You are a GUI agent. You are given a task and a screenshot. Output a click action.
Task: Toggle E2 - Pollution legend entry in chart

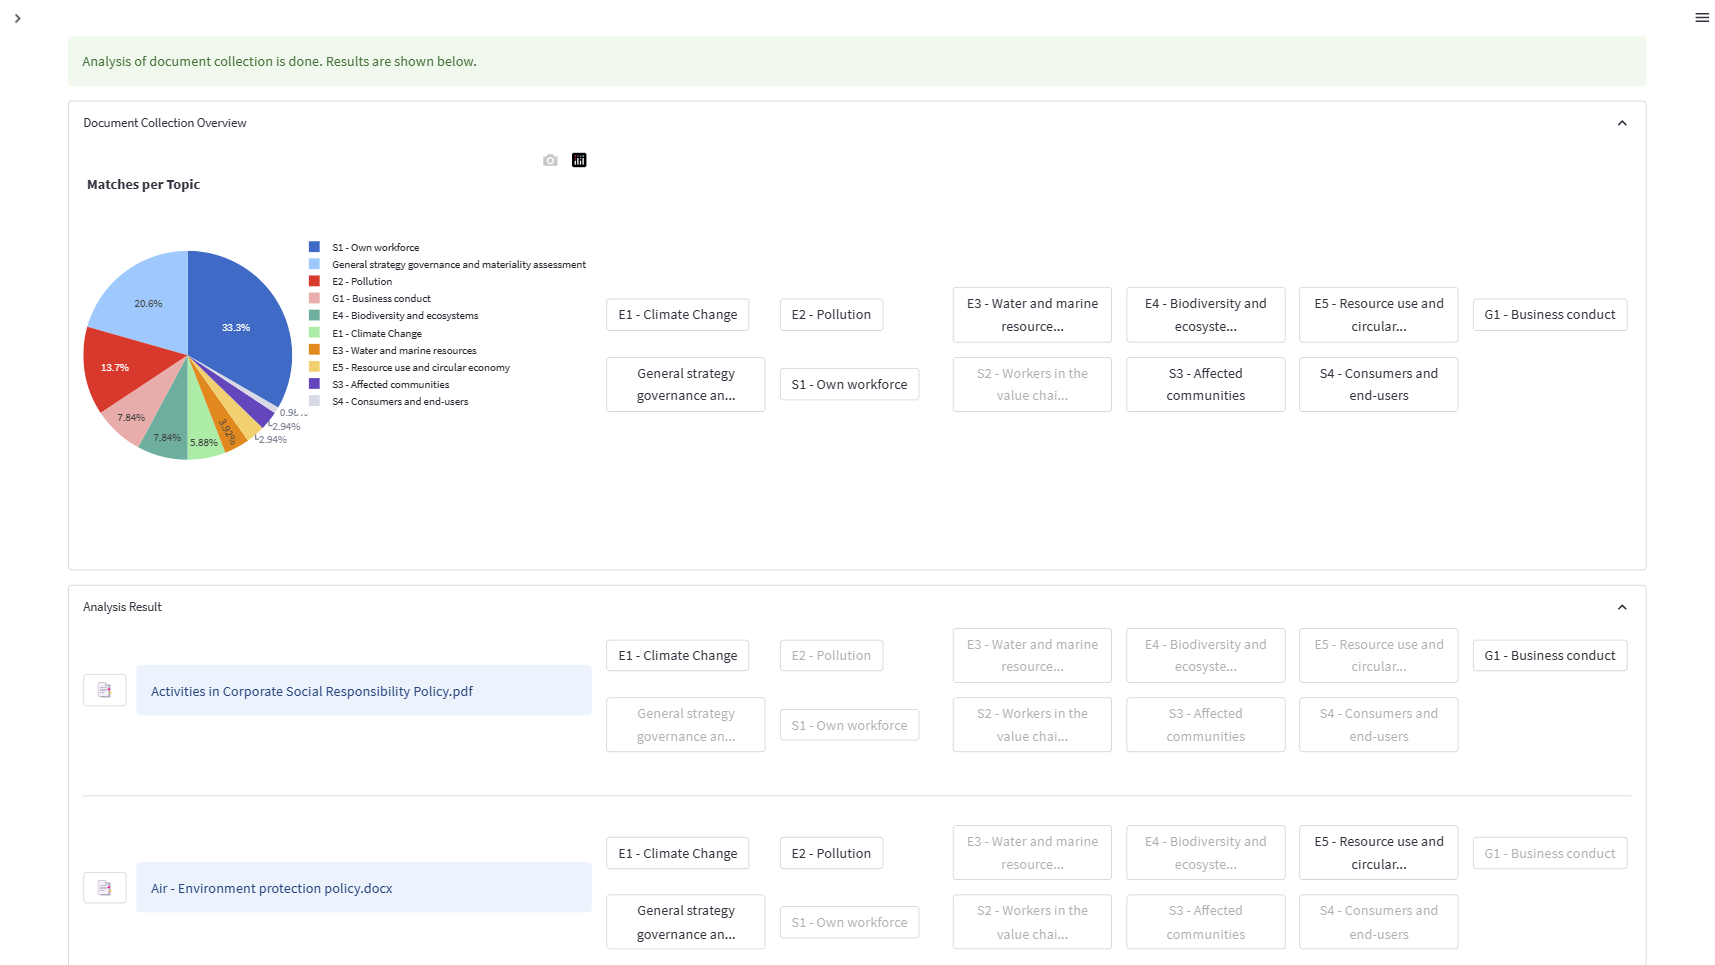tap(362, 282)
